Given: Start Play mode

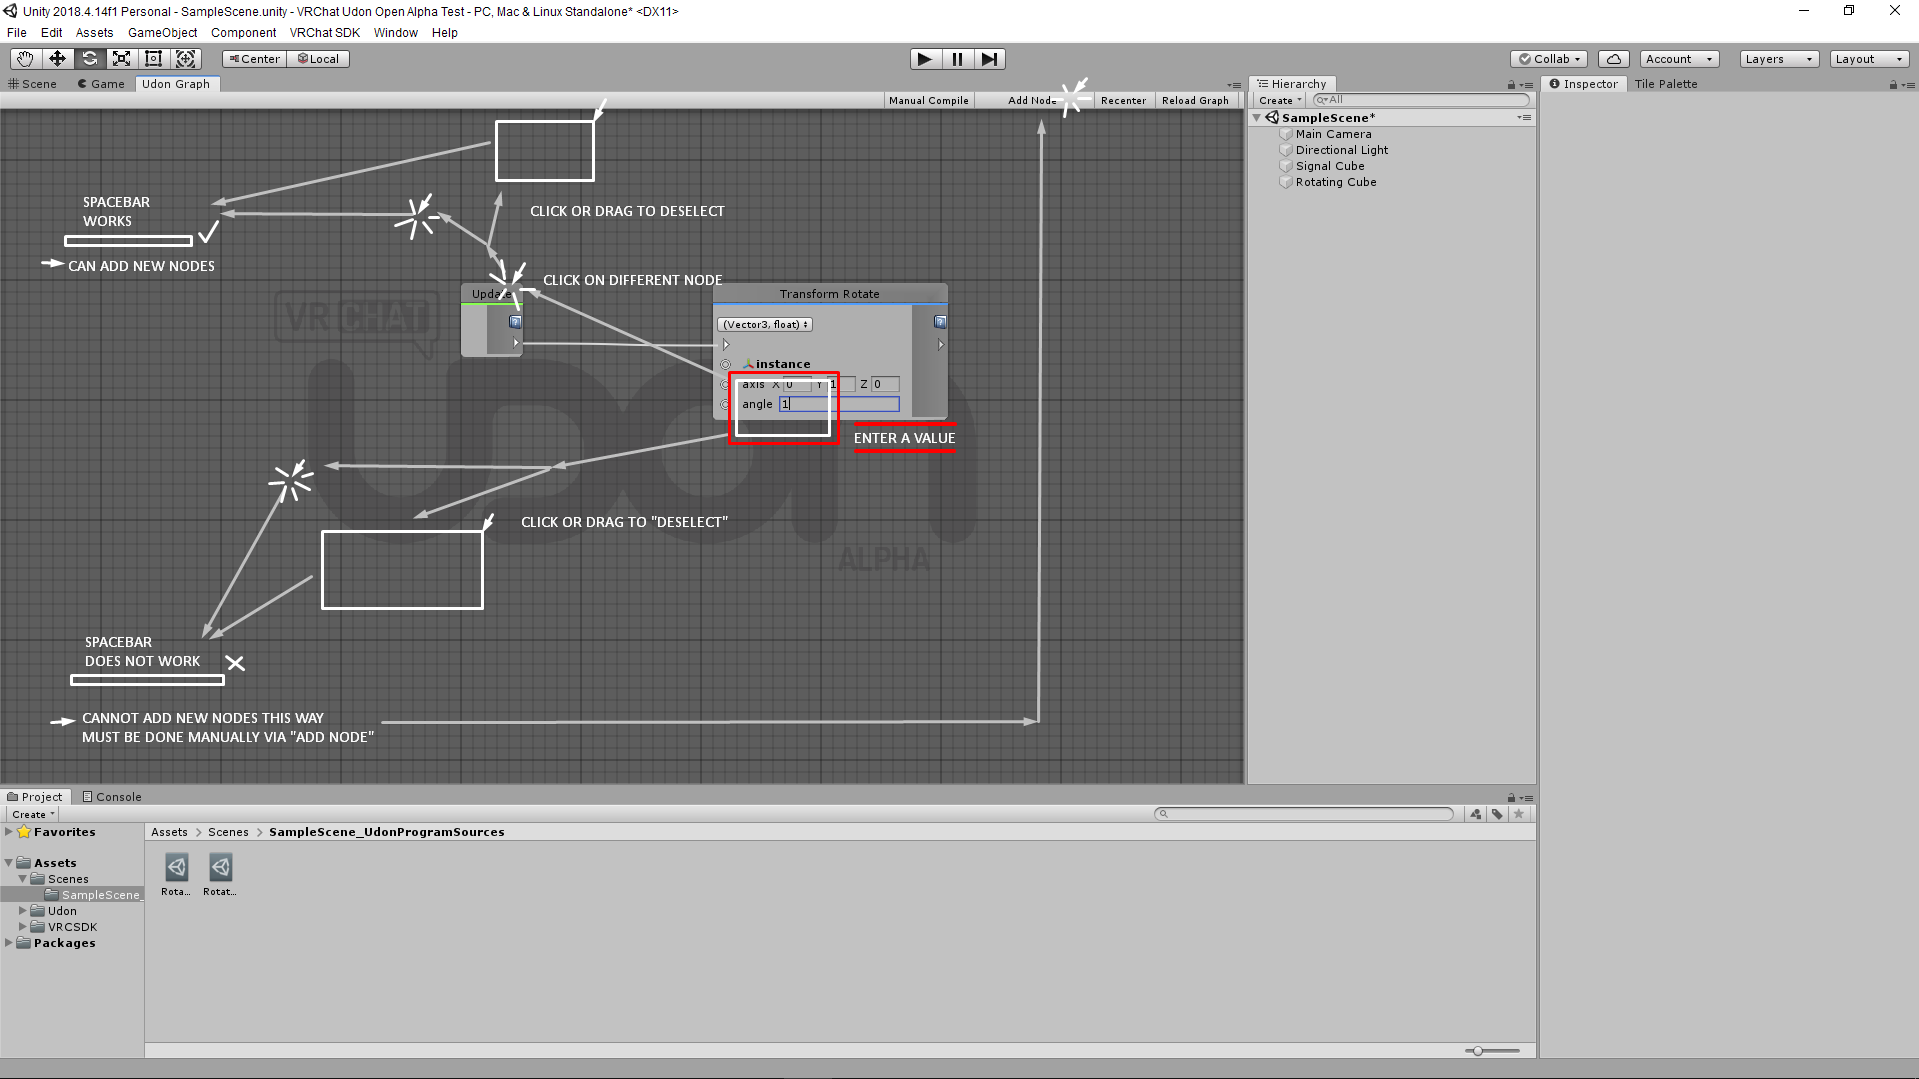Looking at the screenshot, I should [x=925, y=59].
